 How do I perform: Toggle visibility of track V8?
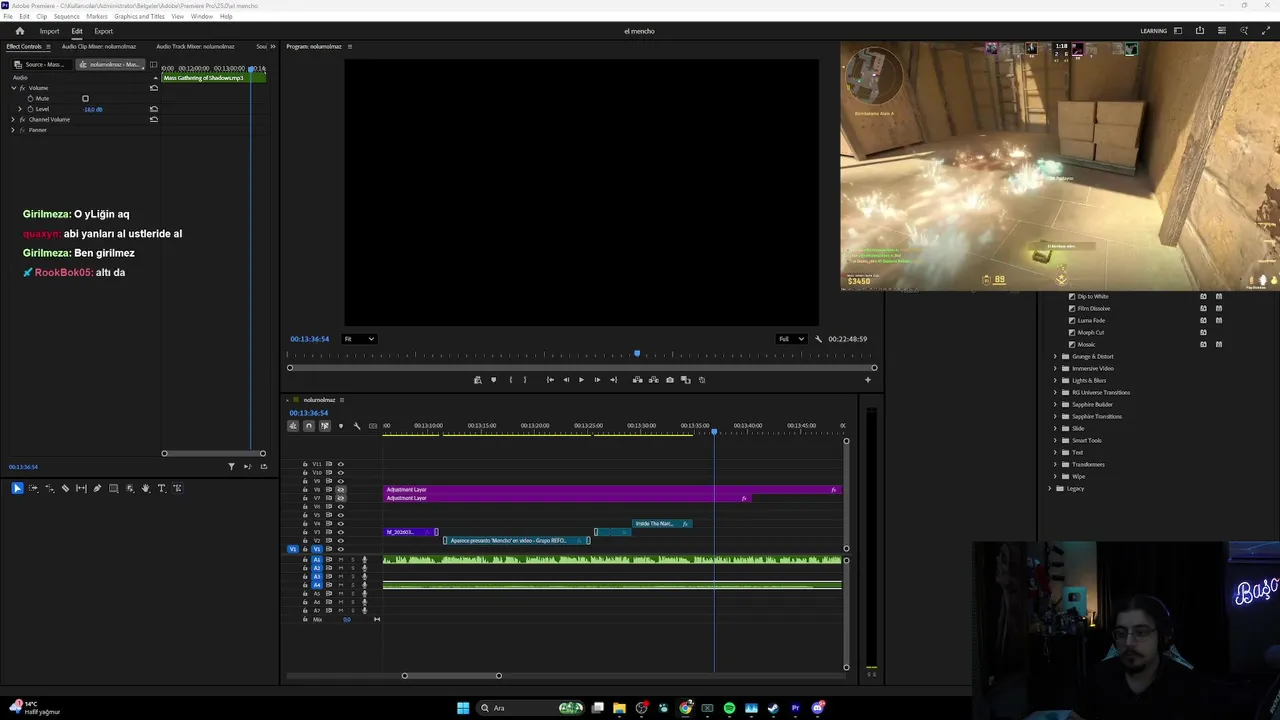tap(340, 489)
